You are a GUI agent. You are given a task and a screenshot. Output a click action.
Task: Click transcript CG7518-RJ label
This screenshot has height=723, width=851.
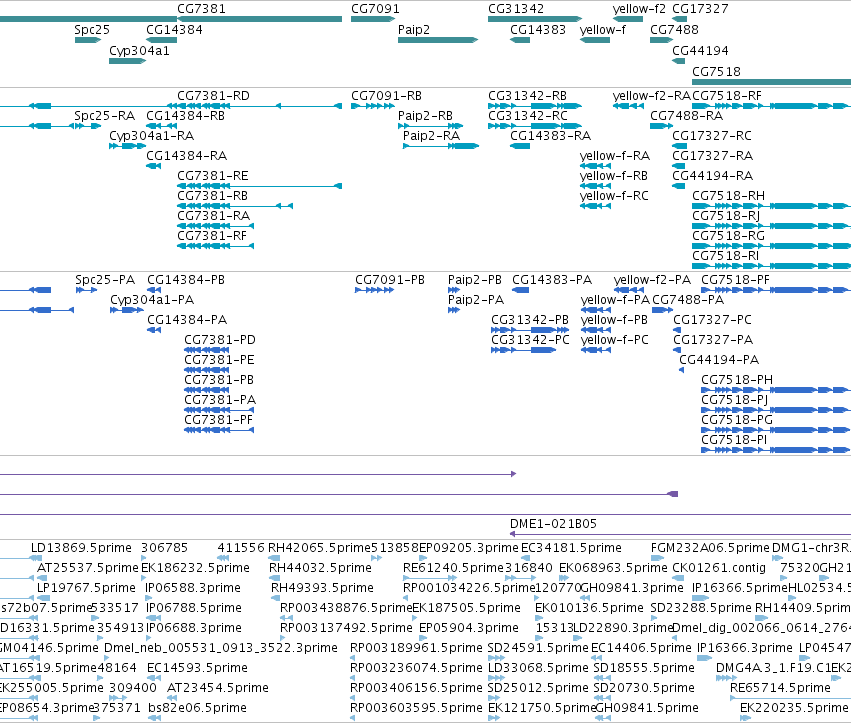click(x=726, y=215)
